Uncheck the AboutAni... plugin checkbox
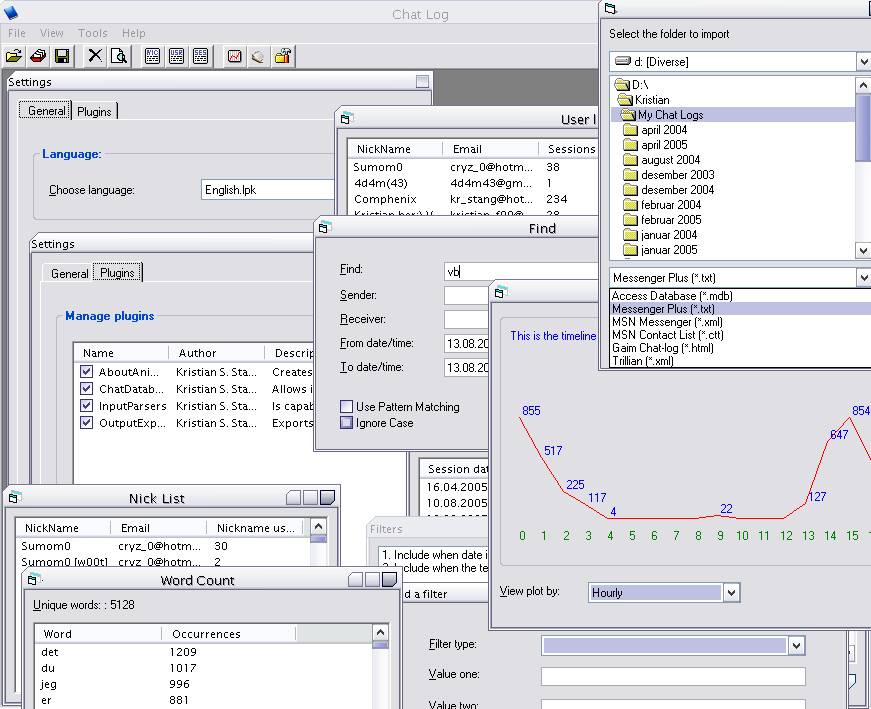Viewport: 871px width, 709px height. [87, 372]
